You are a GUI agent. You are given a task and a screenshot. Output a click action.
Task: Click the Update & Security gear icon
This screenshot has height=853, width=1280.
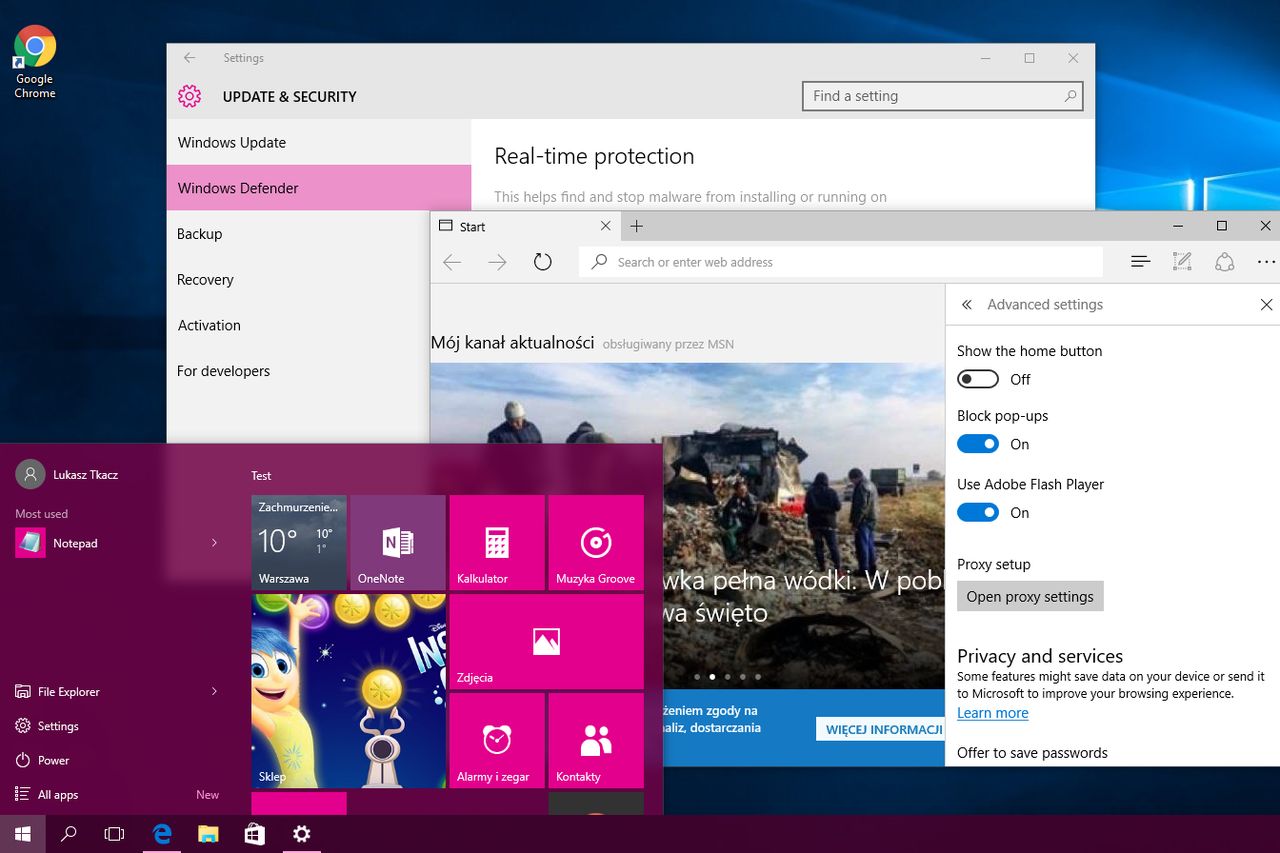coord(189,96)
